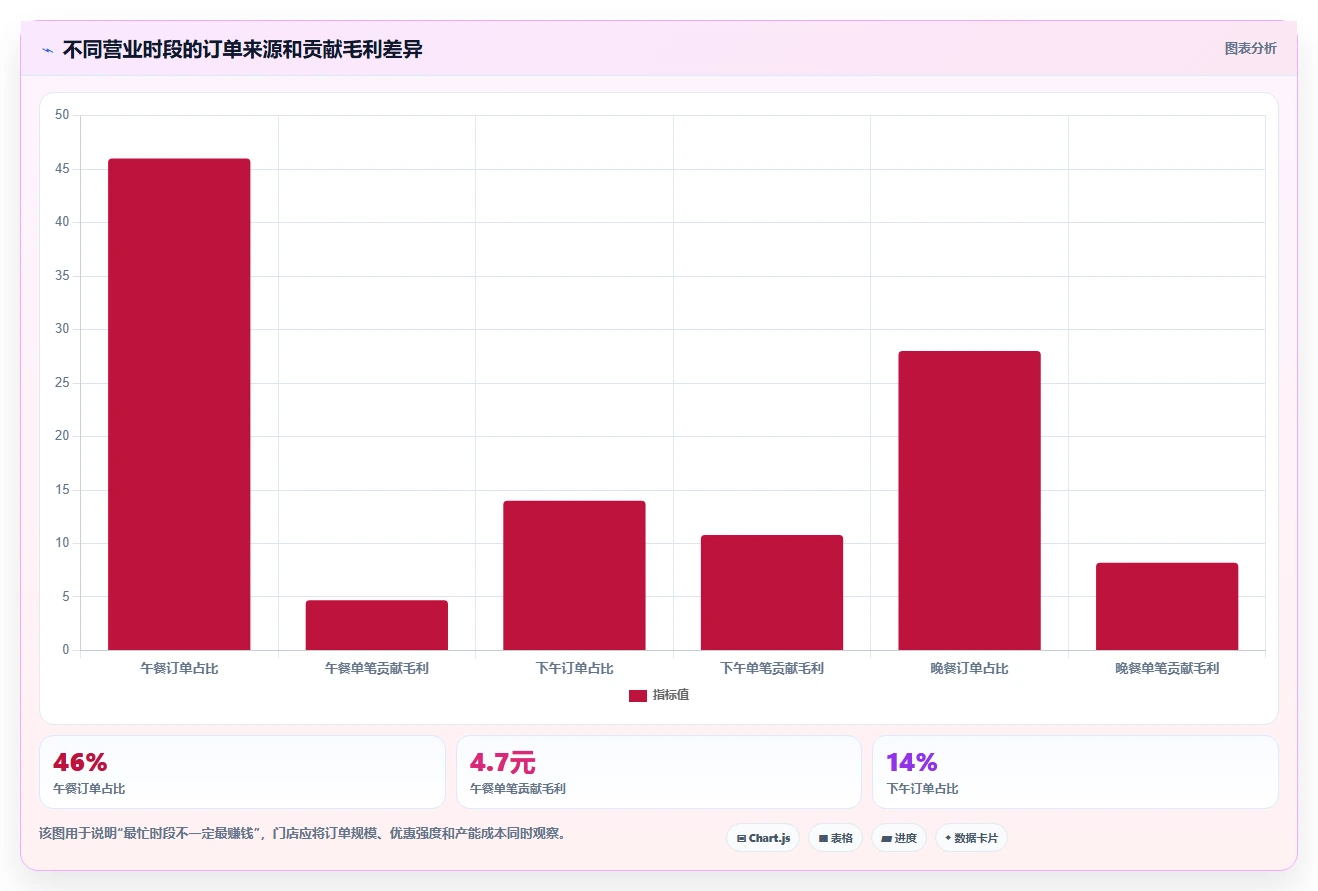
Task: Click the 图表分析 label in header
Action: 1250,48
